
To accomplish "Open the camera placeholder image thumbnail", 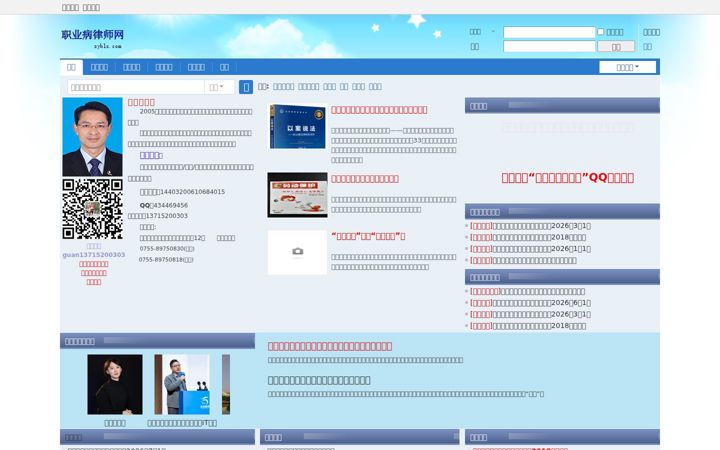I will tap(297, 252).
